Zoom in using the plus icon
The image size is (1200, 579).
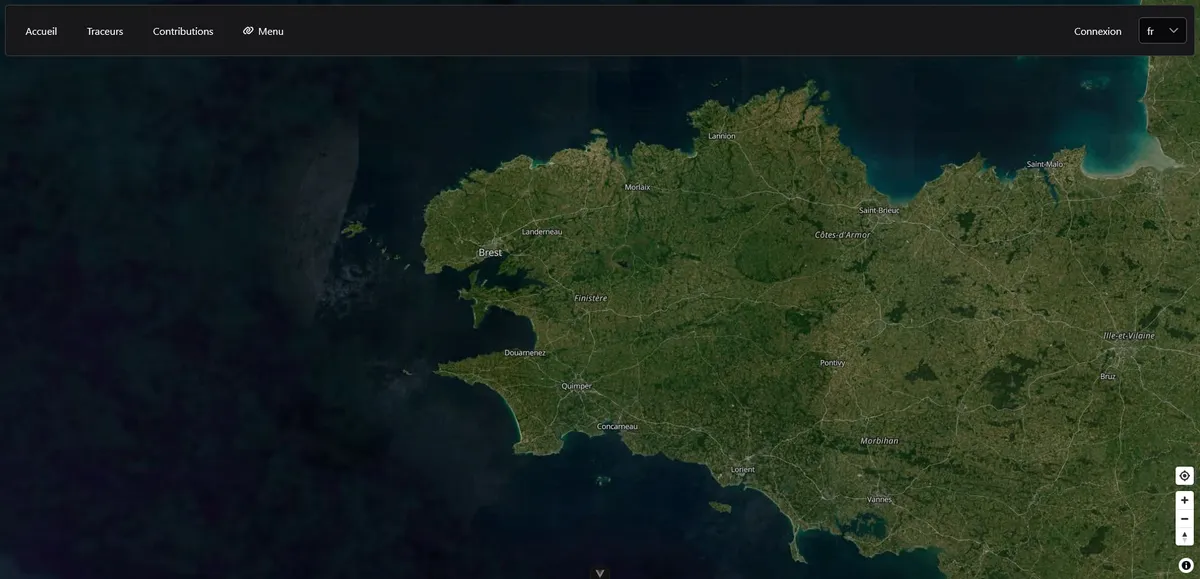pos(1183,499)
